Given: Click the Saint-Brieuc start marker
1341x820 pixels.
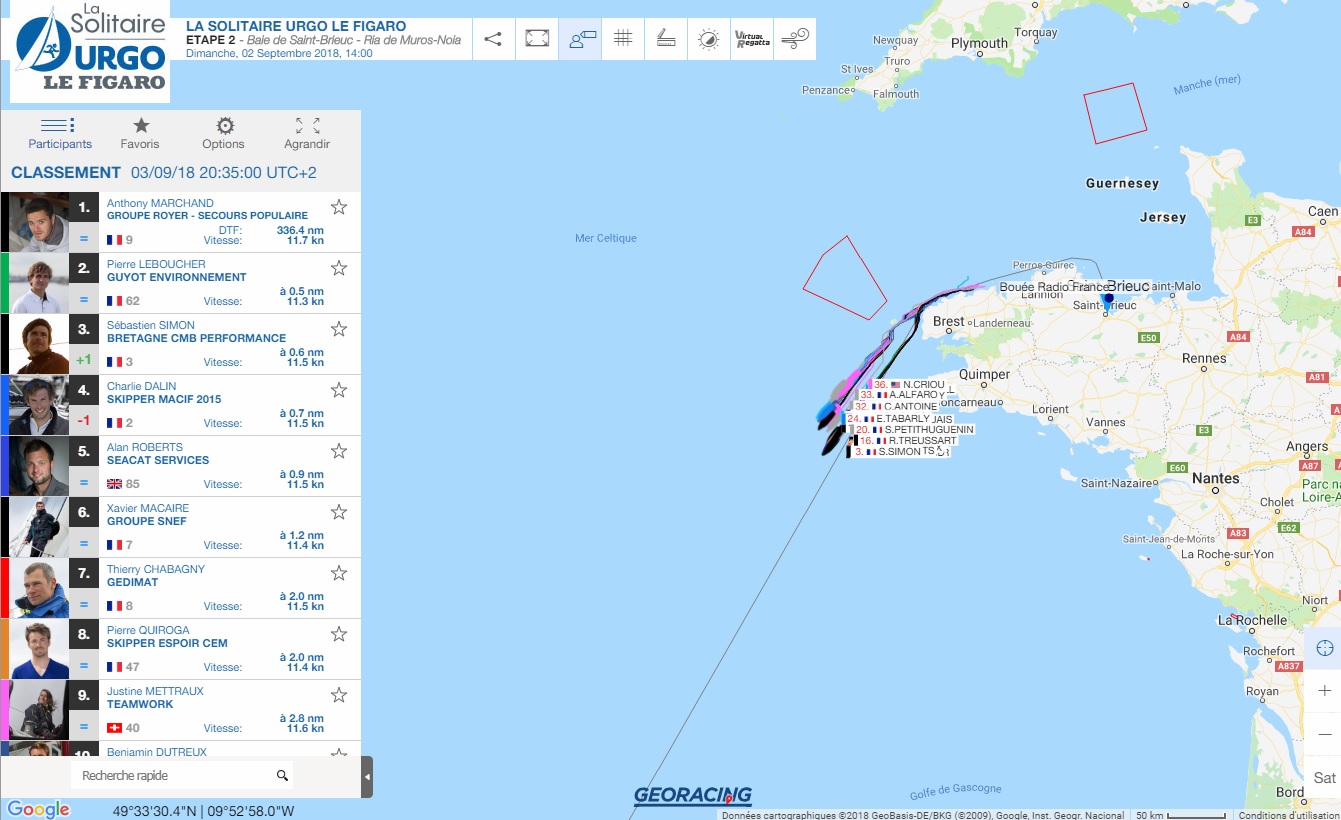Looking at the screenshot, I should [1107, 300].
